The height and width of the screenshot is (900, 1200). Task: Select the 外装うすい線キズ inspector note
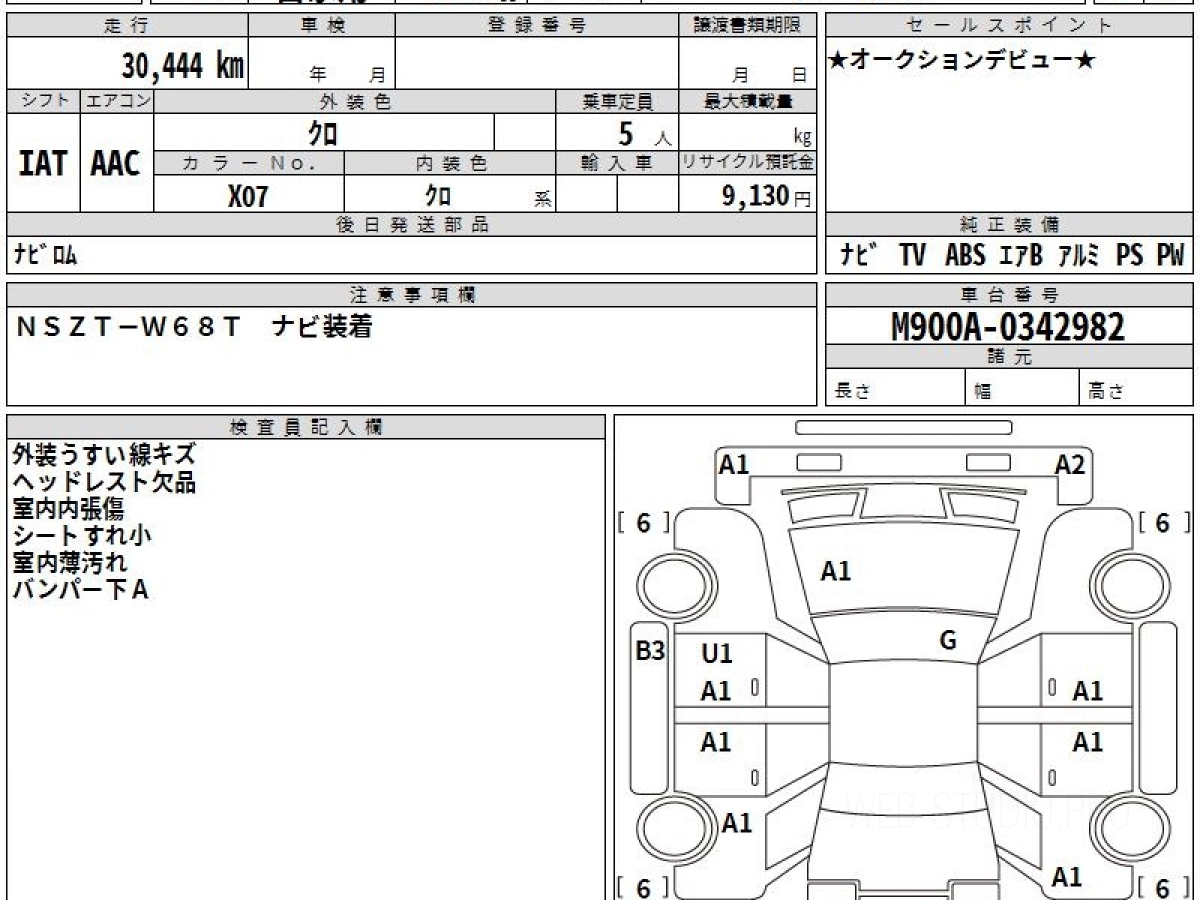point(104,455)
